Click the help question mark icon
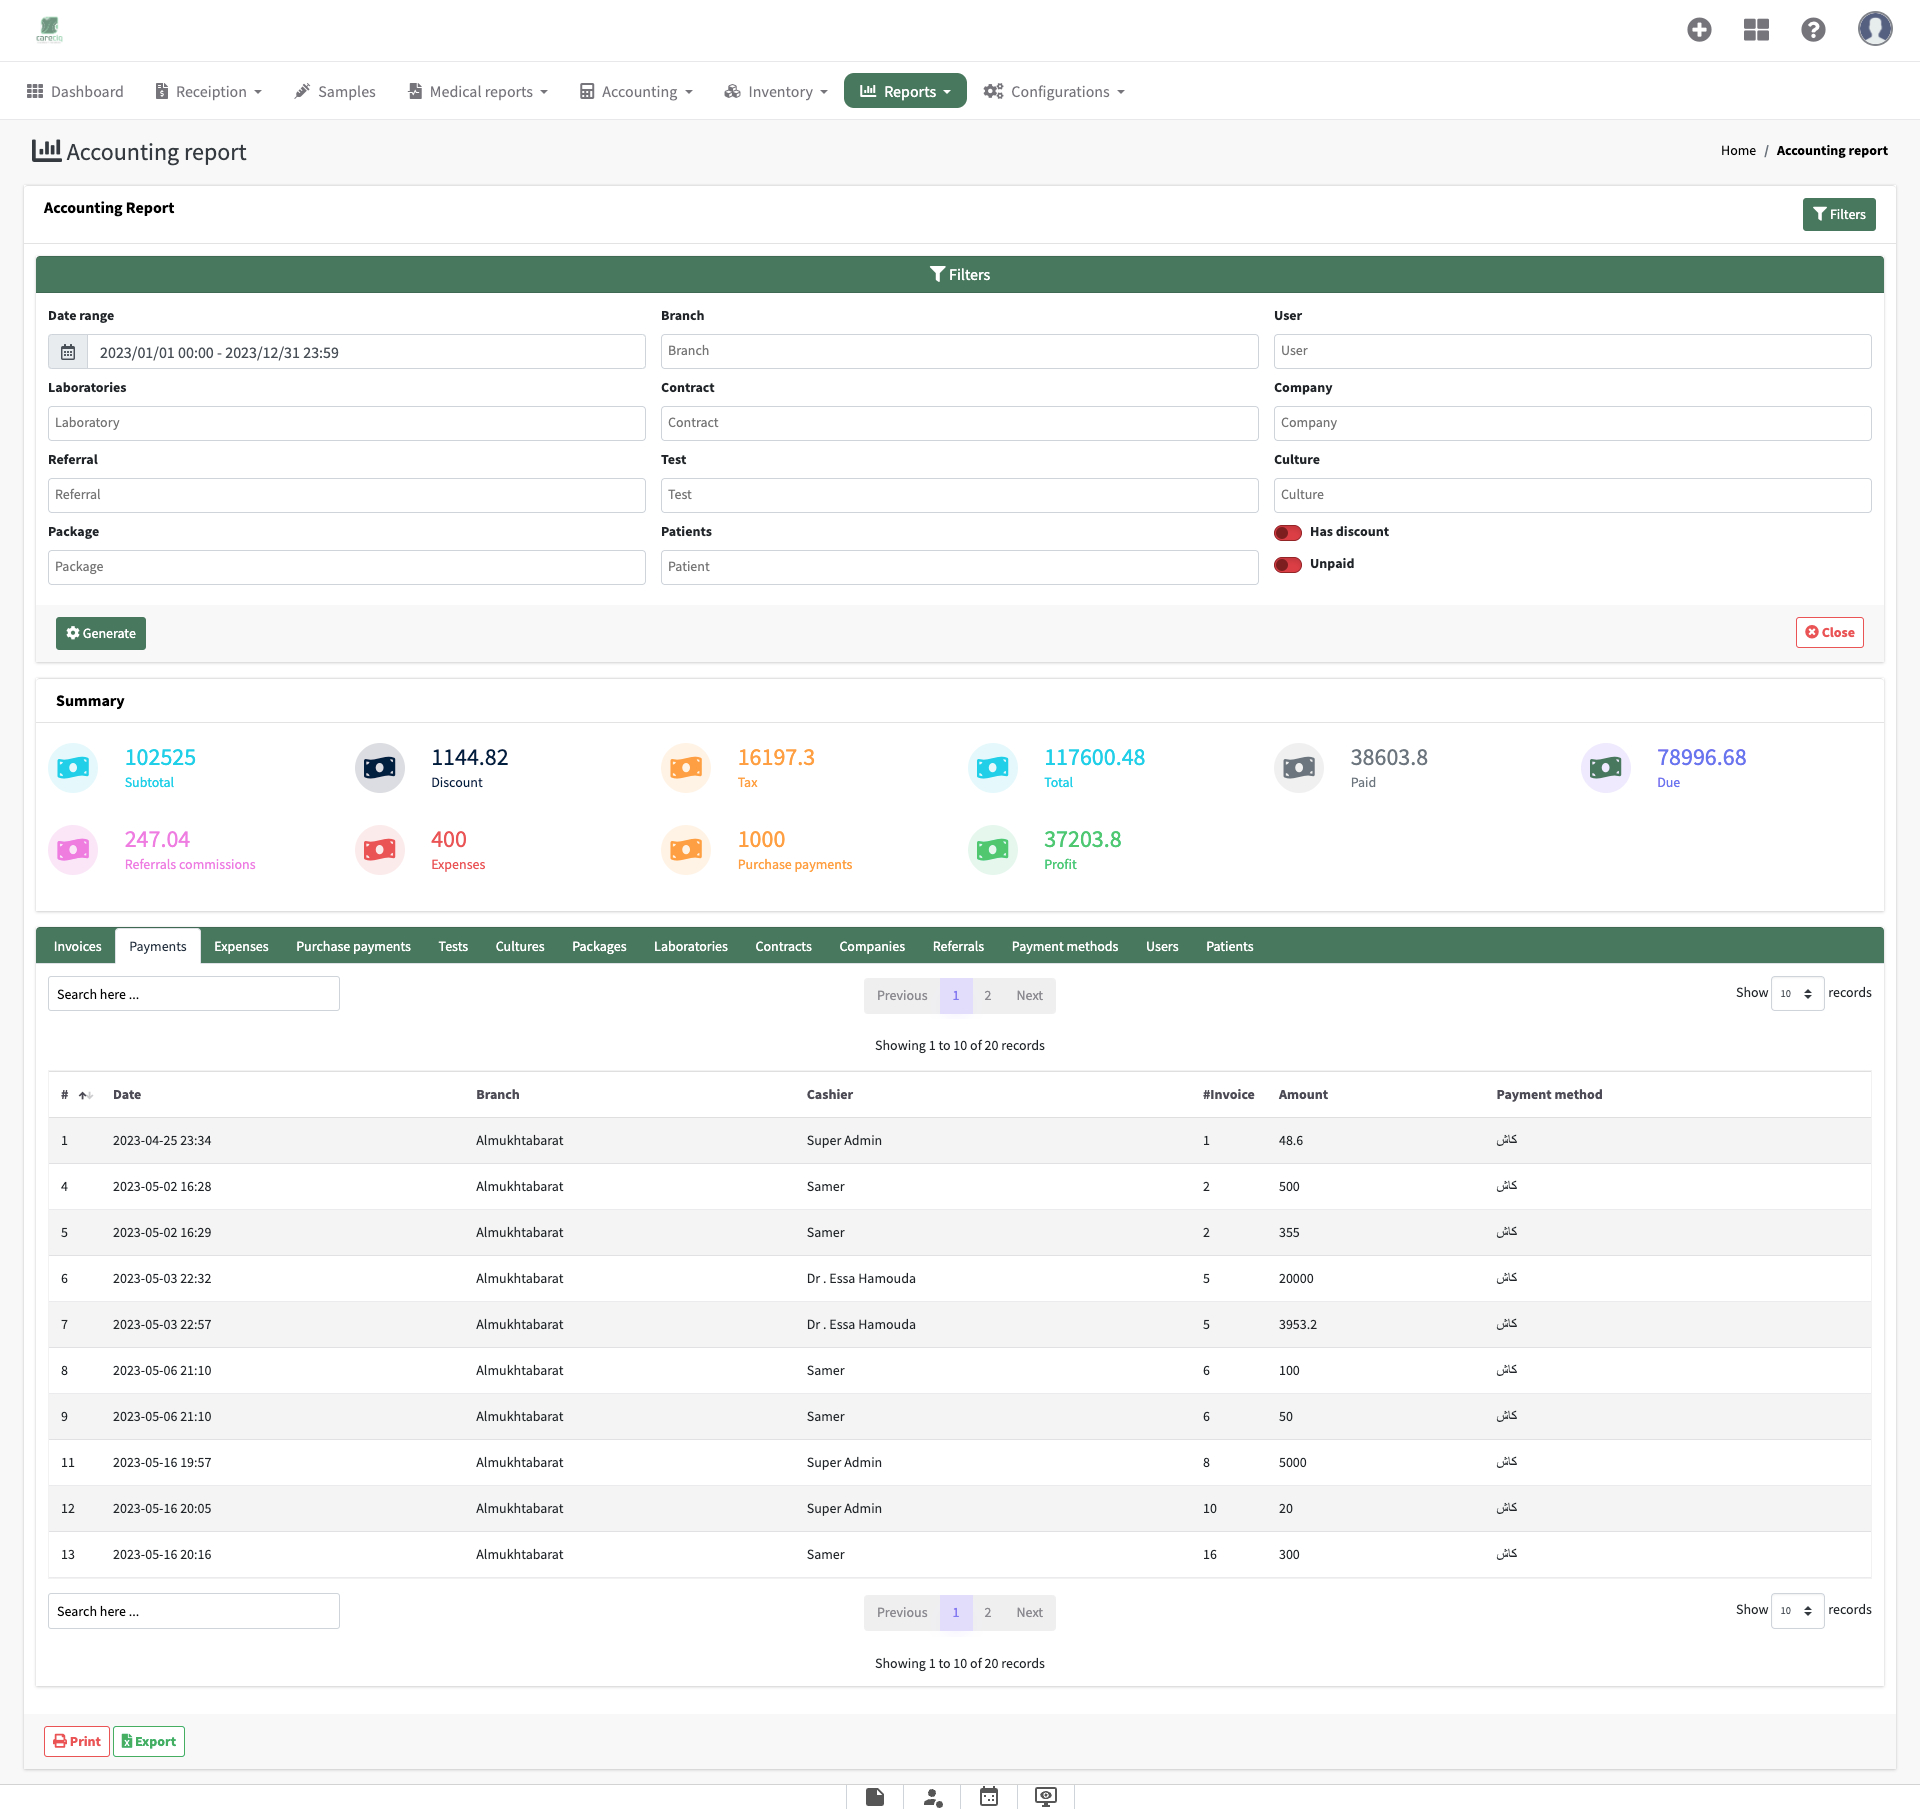The width and height of the screenshot is (1920, 1809). click(x=1813, y=30)
